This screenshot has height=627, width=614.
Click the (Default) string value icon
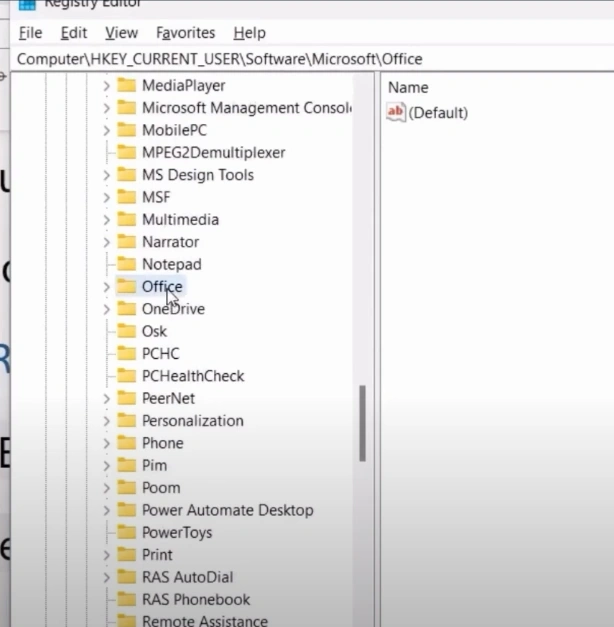[396, 112]
